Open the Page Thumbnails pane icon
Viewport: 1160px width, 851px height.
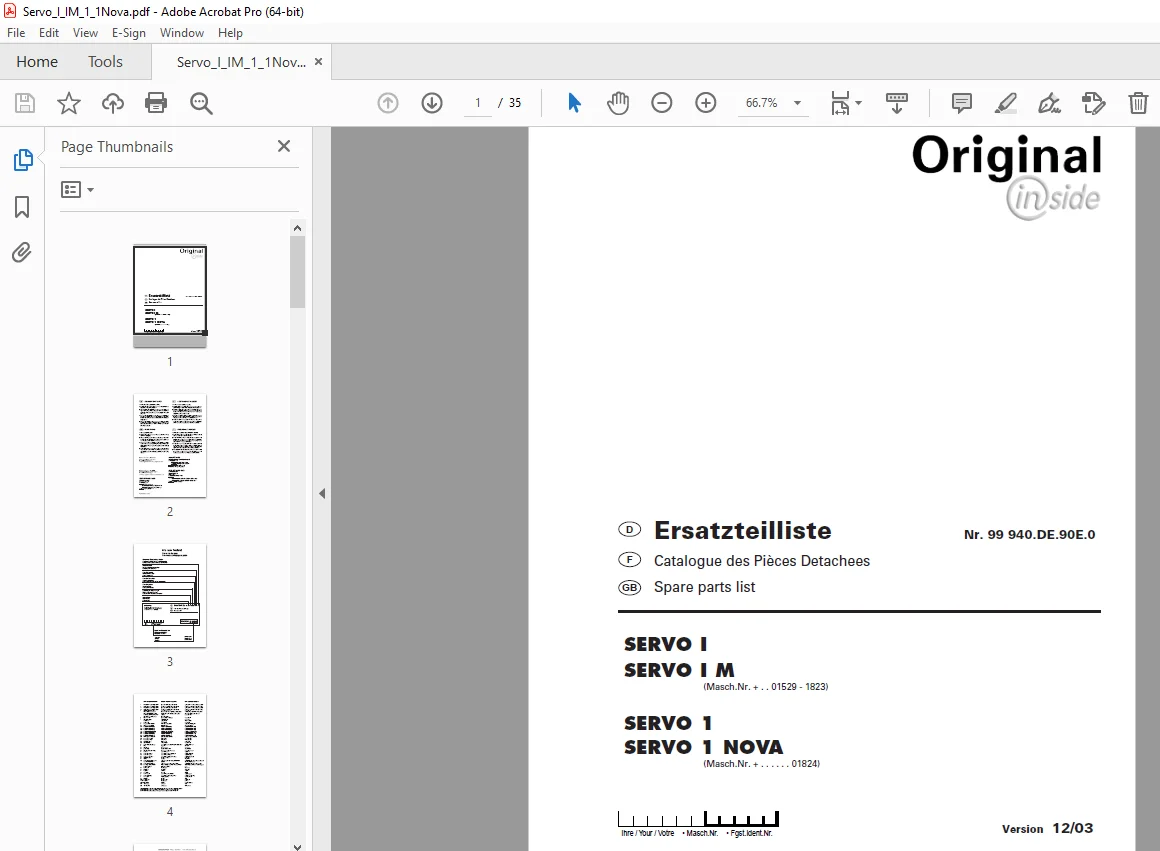pyautogui.click(x=23, y=159)
